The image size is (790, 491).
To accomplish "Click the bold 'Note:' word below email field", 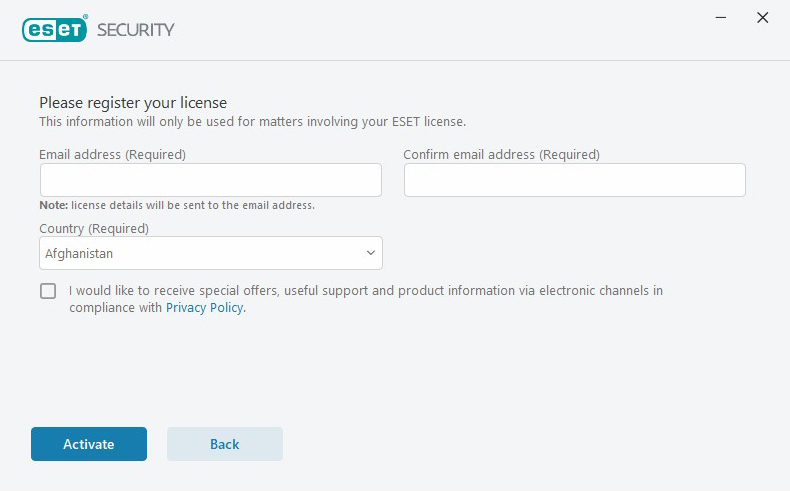I will (53, 205).
